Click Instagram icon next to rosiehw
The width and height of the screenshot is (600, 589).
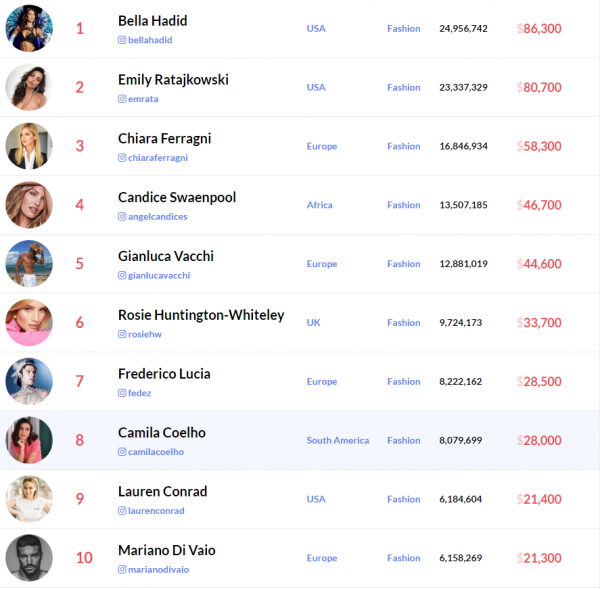(x=122, y=334)
